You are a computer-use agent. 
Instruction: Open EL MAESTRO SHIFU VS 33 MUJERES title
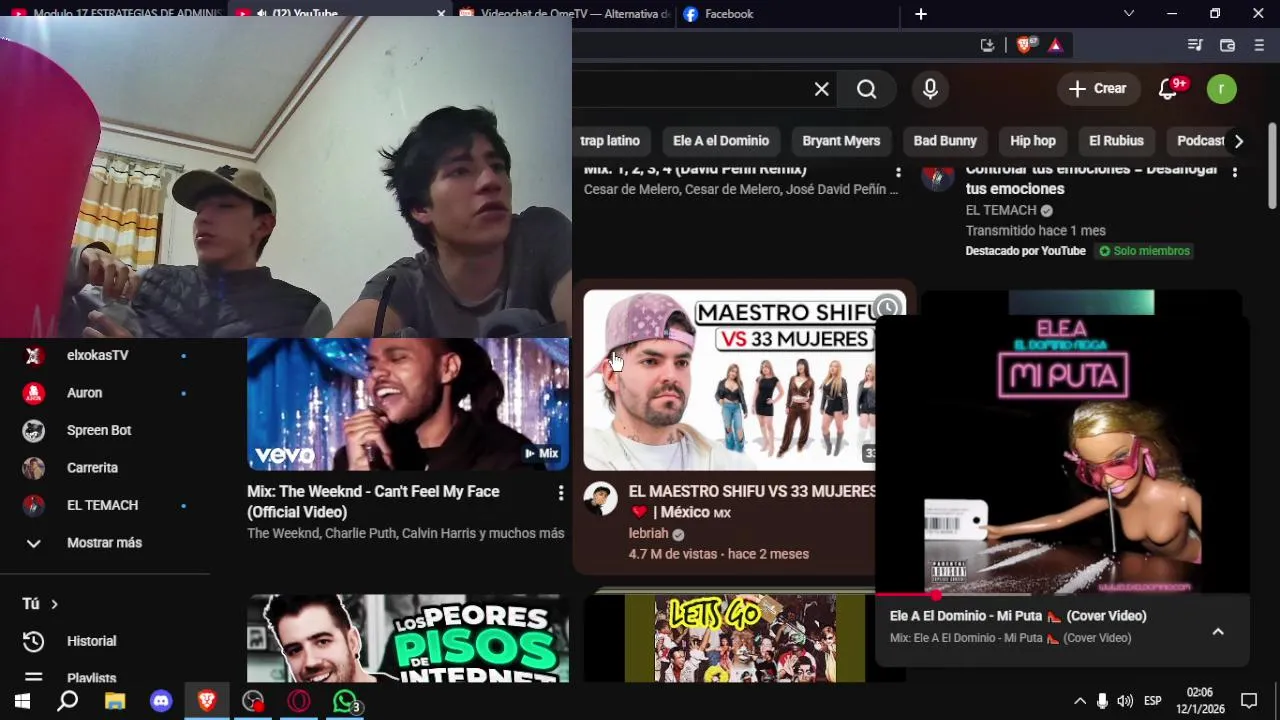pos(752,502)
